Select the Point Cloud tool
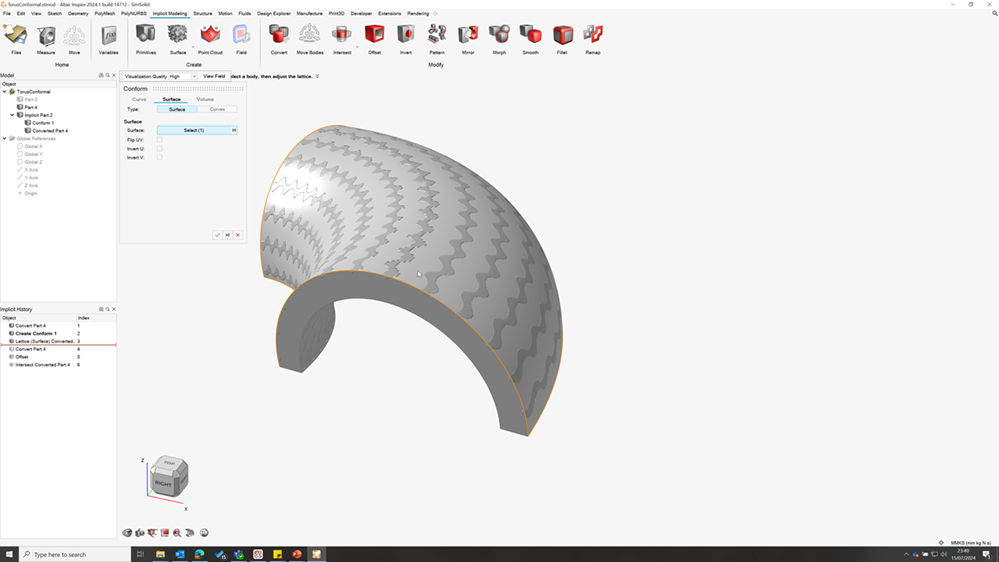The image size is (999, 562). (210, 36)
